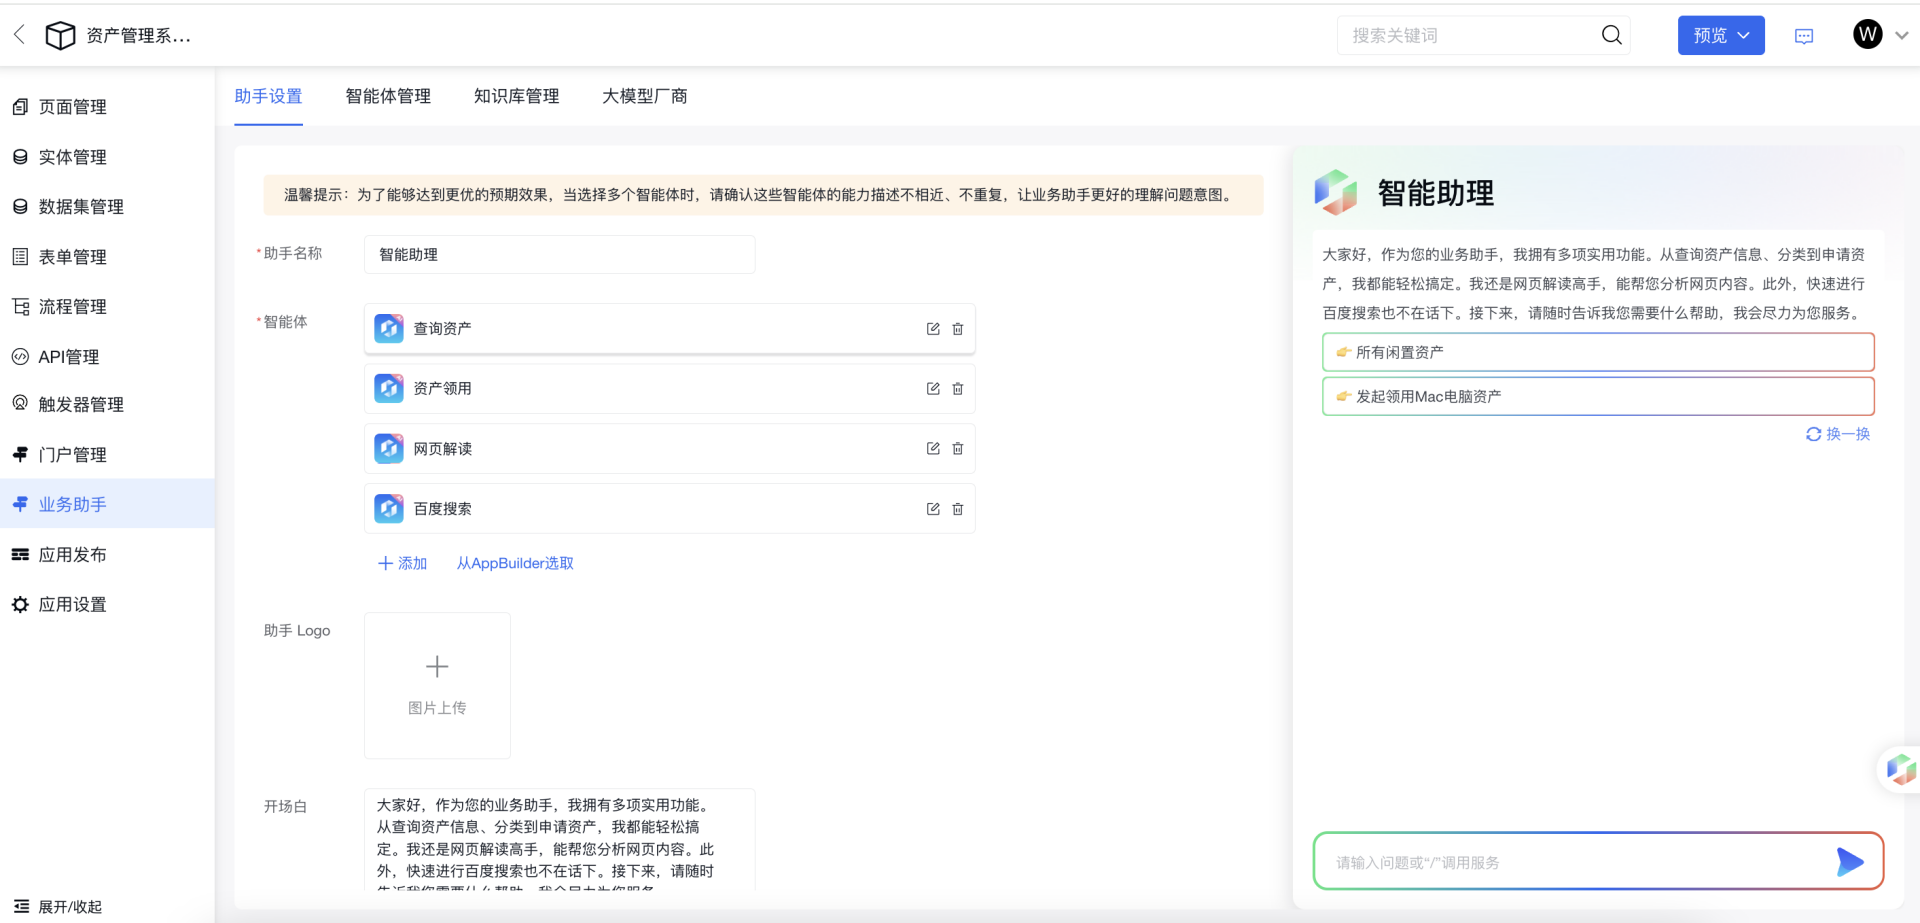1920x923 pixels.
Task: Click the edit icon for 网页解读 agent
Action: tap(932, 449)
